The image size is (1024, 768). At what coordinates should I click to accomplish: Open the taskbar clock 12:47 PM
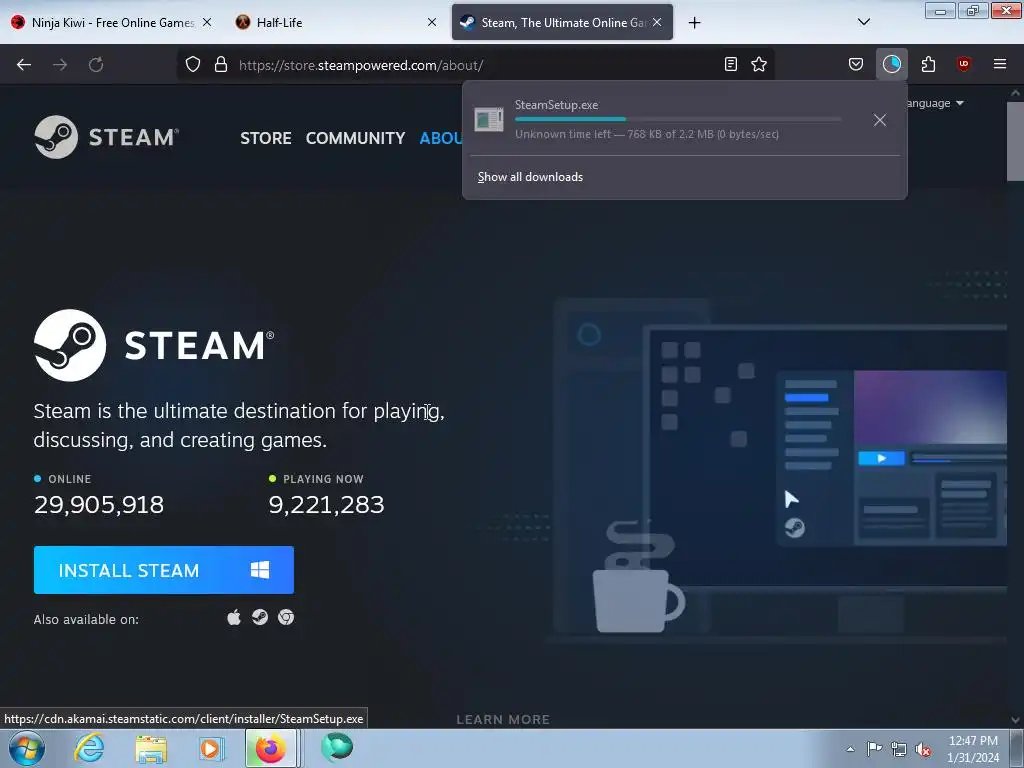pos(973,748)
